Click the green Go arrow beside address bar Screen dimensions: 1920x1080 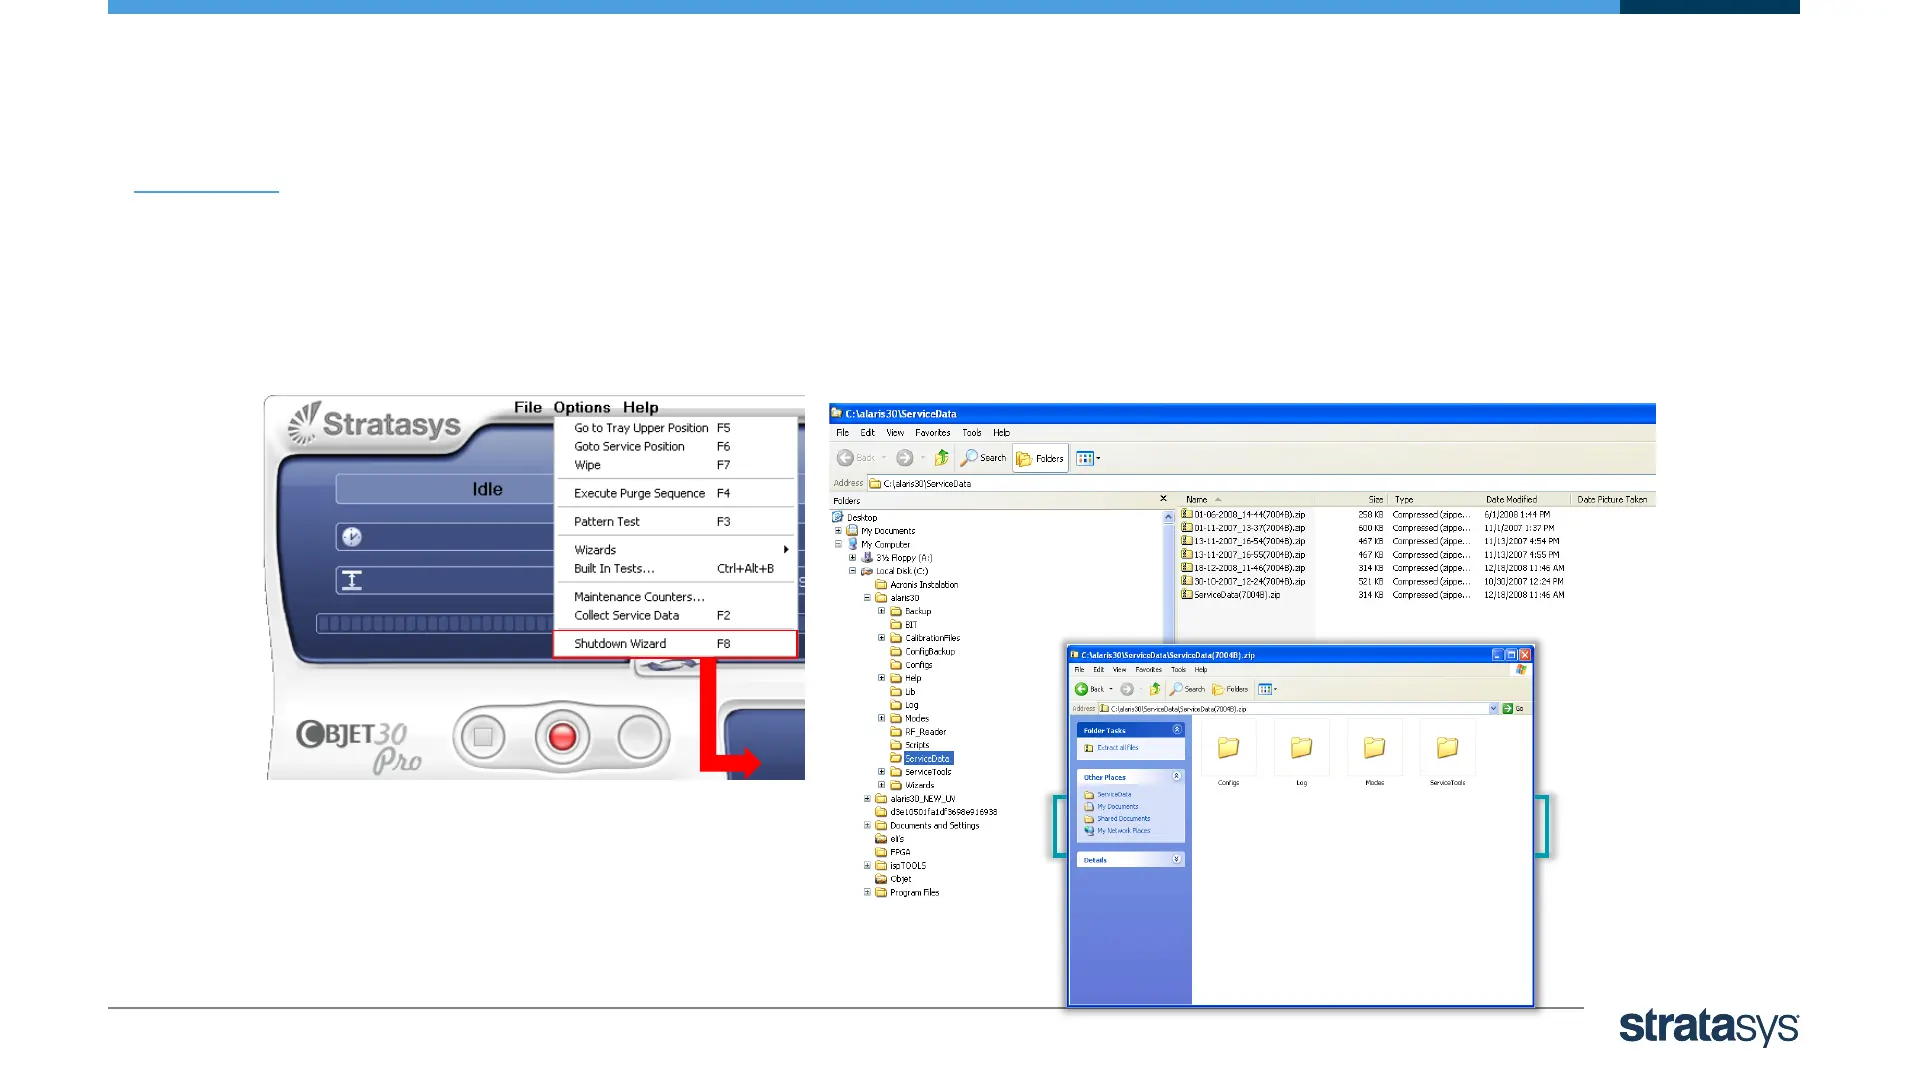(1508, 709)
